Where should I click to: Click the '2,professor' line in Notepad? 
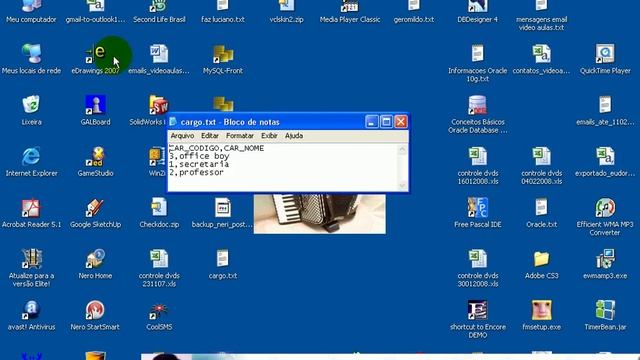pos(196,173)
